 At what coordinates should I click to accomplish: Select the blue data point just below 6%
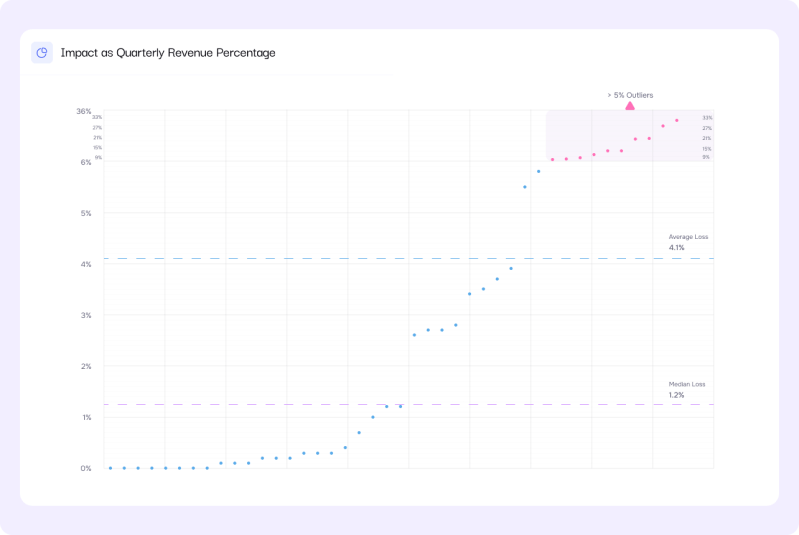539,171
